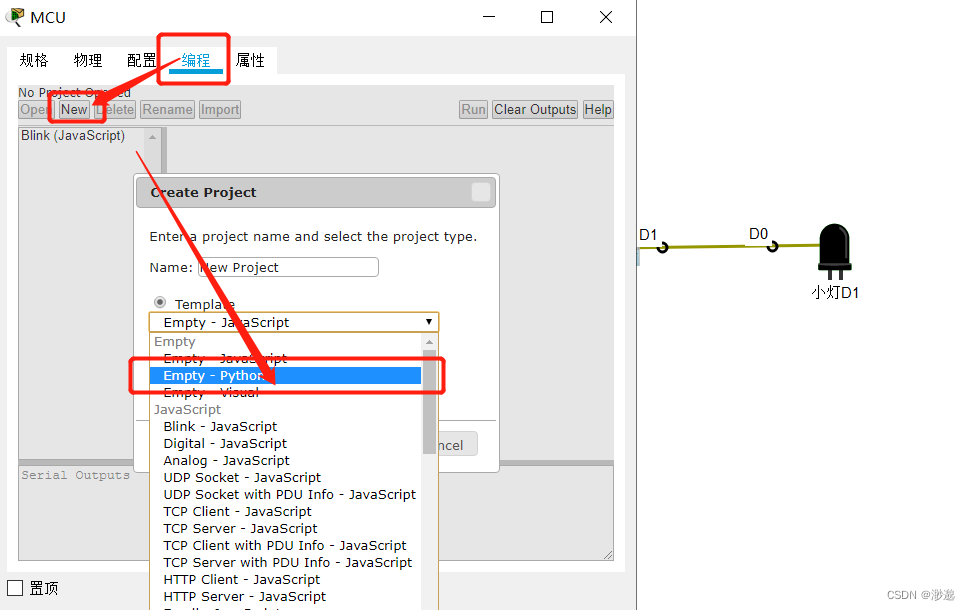This screenshot has height=610, width=970.
Task: Click the project list scroll up arrow
Action: (152, 137)
